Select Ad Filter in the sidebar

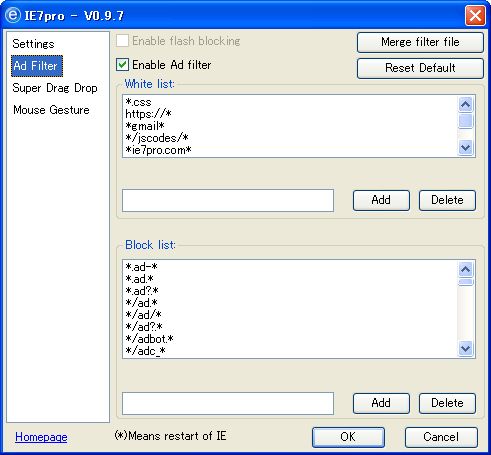(37, 66)
